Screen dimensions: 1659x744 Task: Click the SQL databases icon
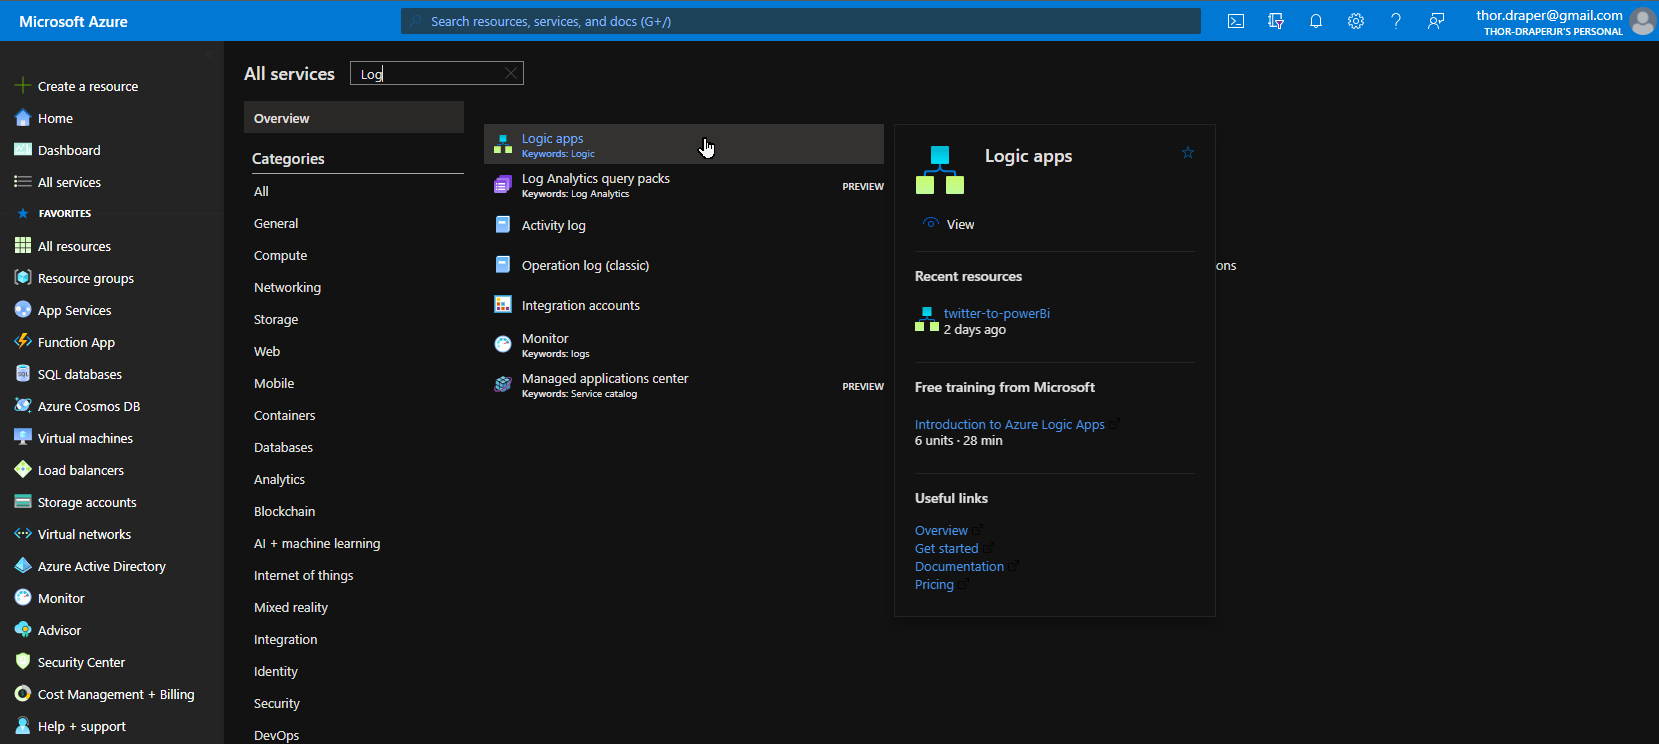[x=23, y=374]
